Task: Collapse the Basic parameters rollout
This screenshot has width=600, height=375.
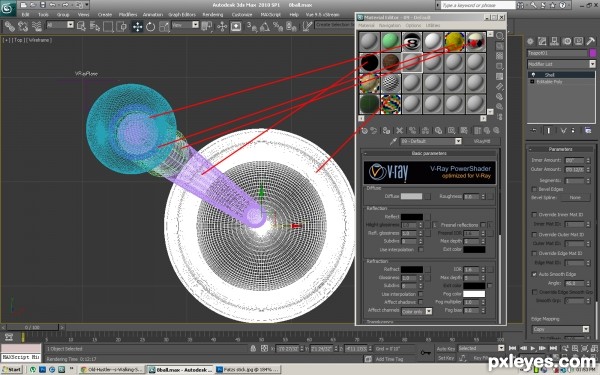Action: point(429,153)
